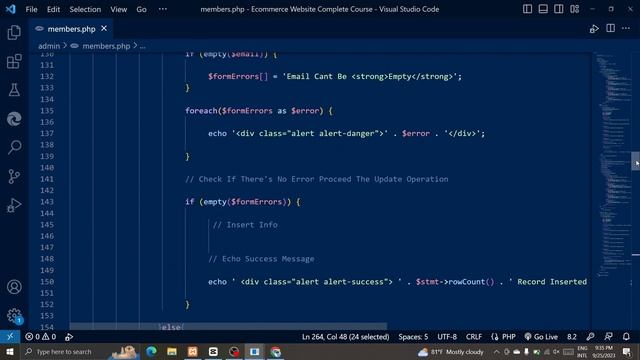This screenshot has width=640, height=360.
Task: Open the Extensions view
Action: coord(14,61)
